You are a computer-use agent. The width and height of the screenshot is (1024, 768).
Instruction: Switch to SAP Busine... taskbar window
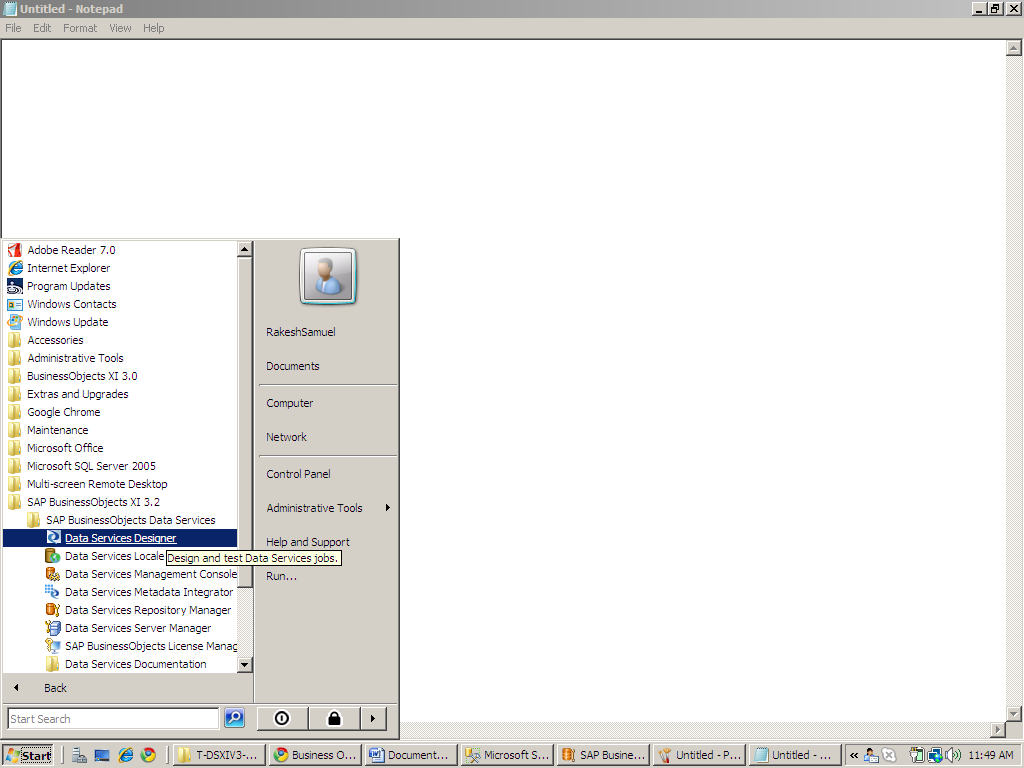click(603, 755)
